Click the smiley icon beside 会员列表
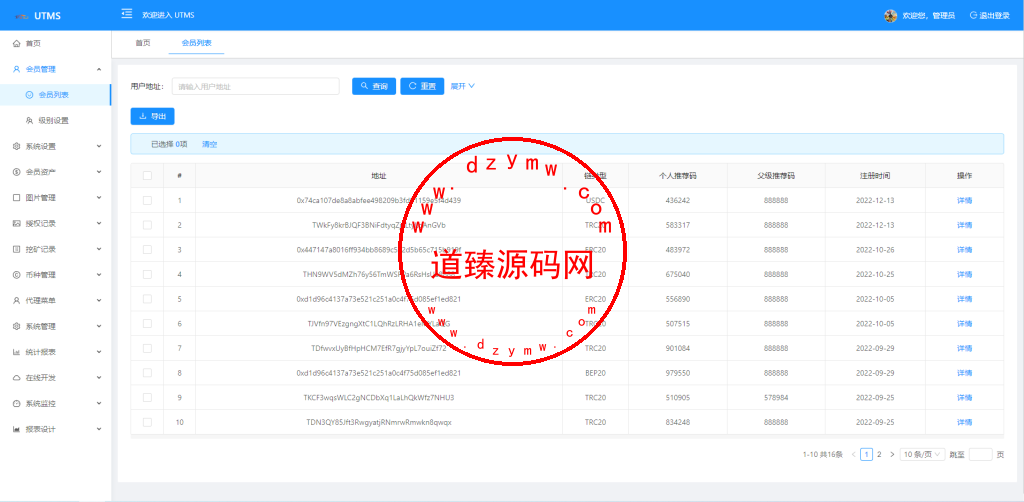This screenshot has width=1024, height=502. click(x=29, y=95)
